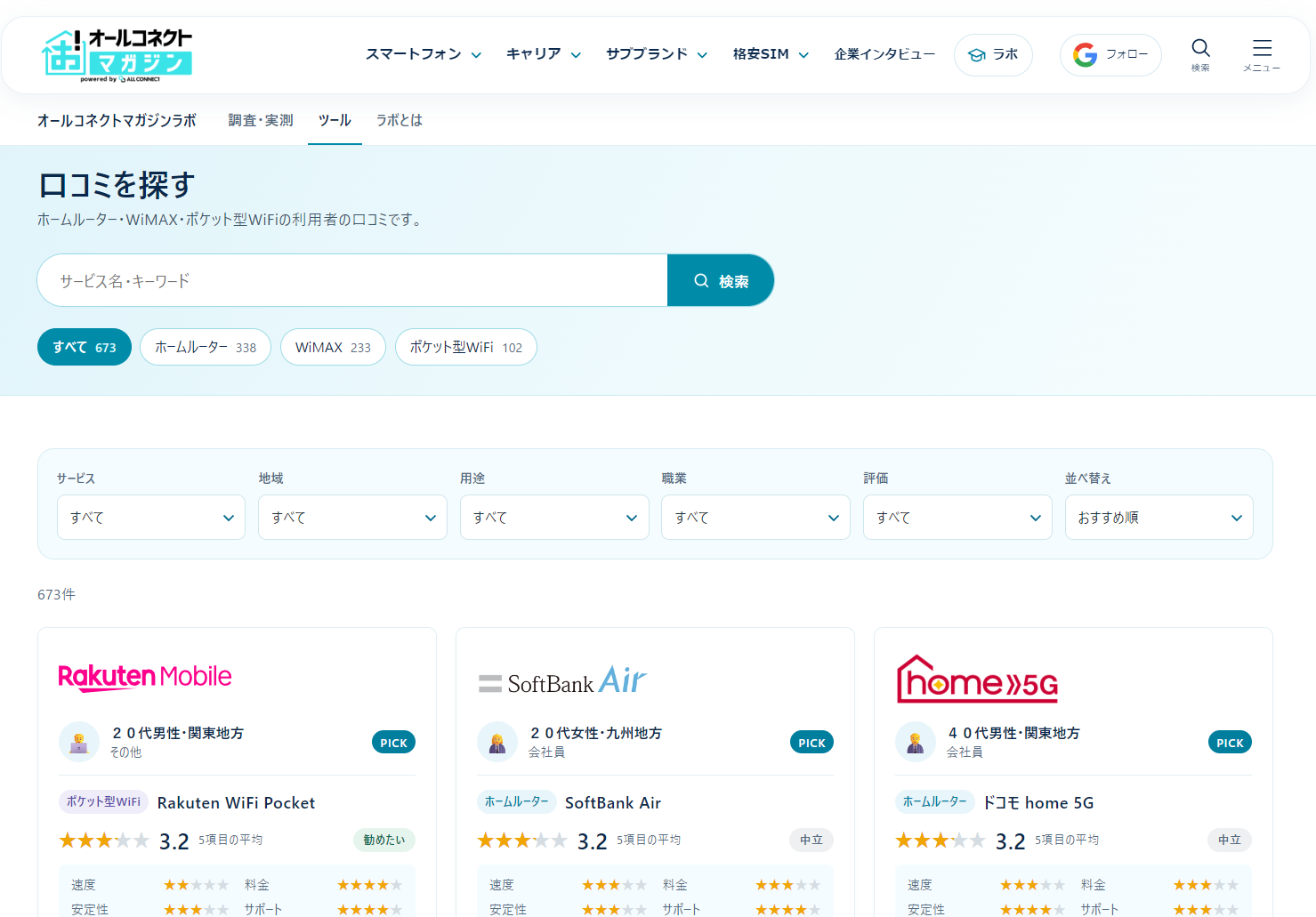Image resolution: width=1316 pixels, height=917 pixels.
Task: Click avatar of 40代男性・関東地方 reviewer
Action: [915, 742]
